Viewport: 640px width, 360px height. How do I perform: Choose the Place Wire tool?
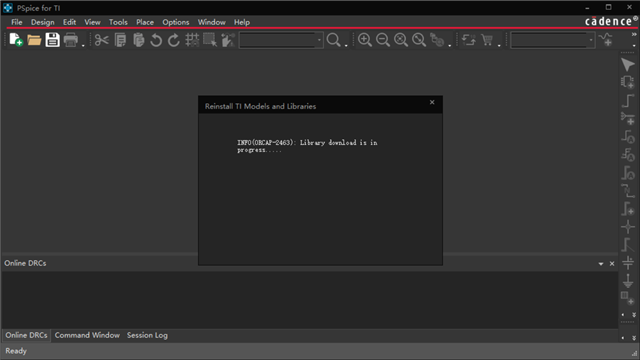click(628, 100)
